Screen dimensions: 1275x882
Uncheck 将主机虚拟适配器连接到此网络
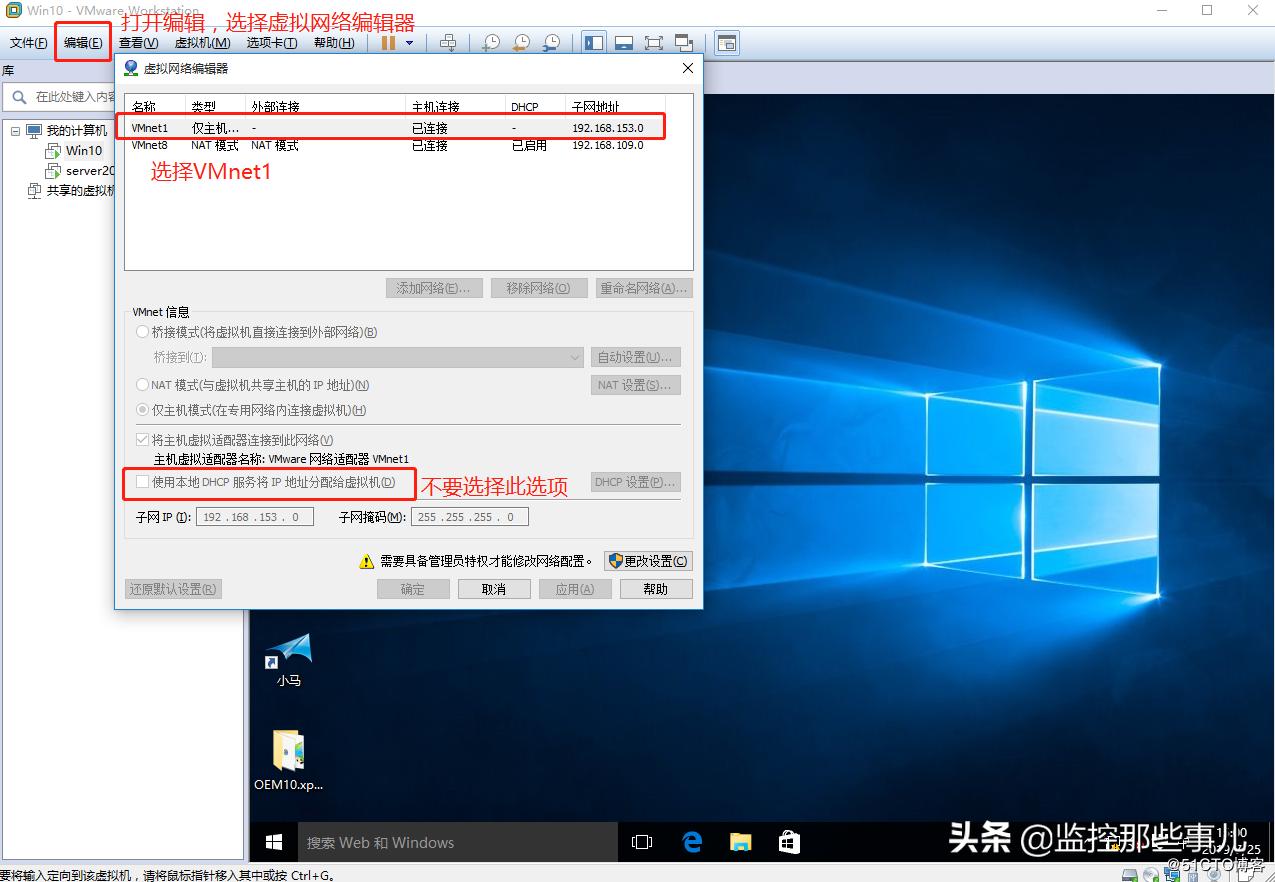(x=141, y=438)
